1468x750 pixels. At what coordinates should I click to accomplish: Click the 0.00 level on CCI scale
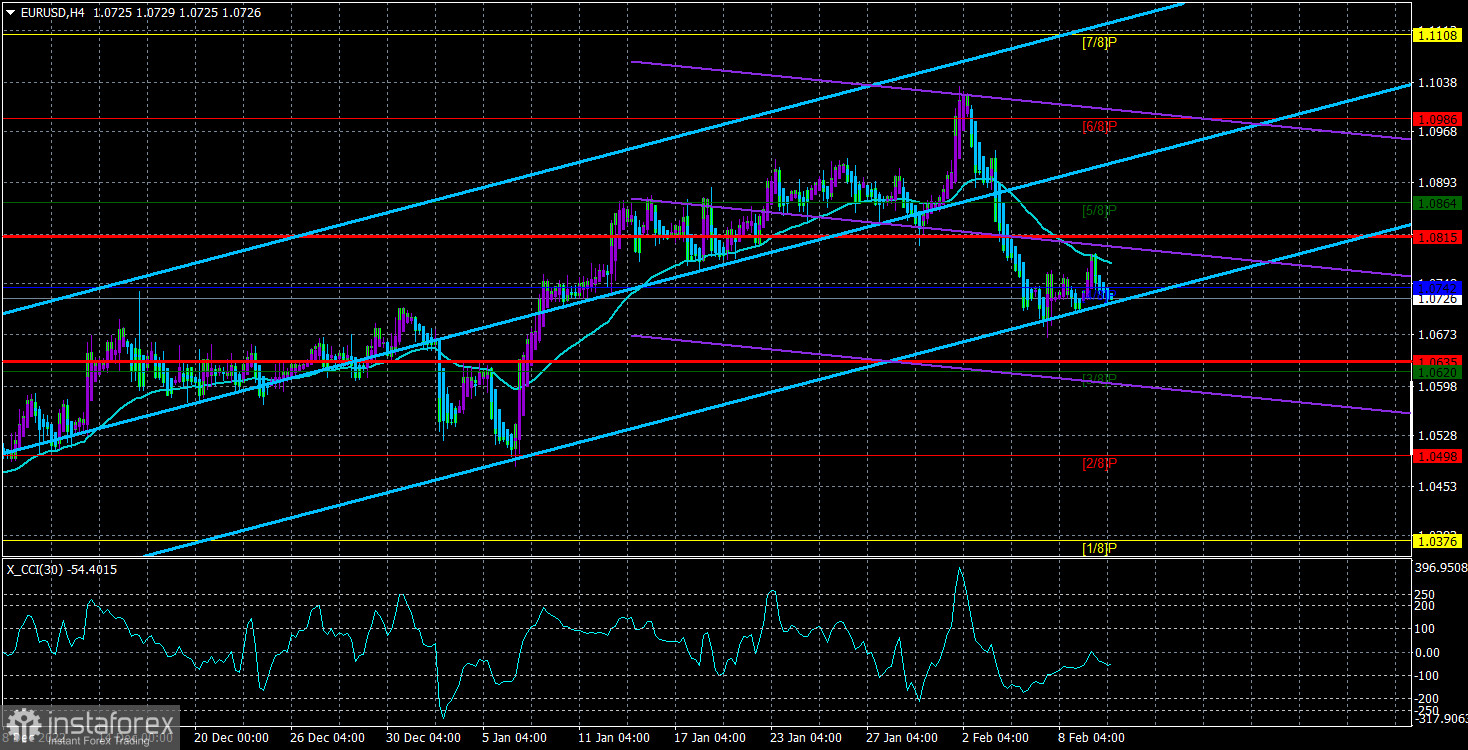click(x=1427, y=653)
